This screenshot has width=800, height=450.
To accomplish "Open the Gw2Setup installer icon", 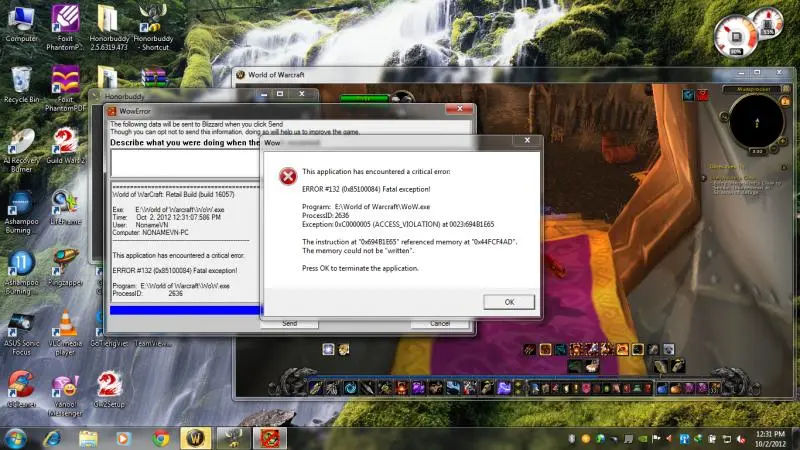I will (109, 388).
